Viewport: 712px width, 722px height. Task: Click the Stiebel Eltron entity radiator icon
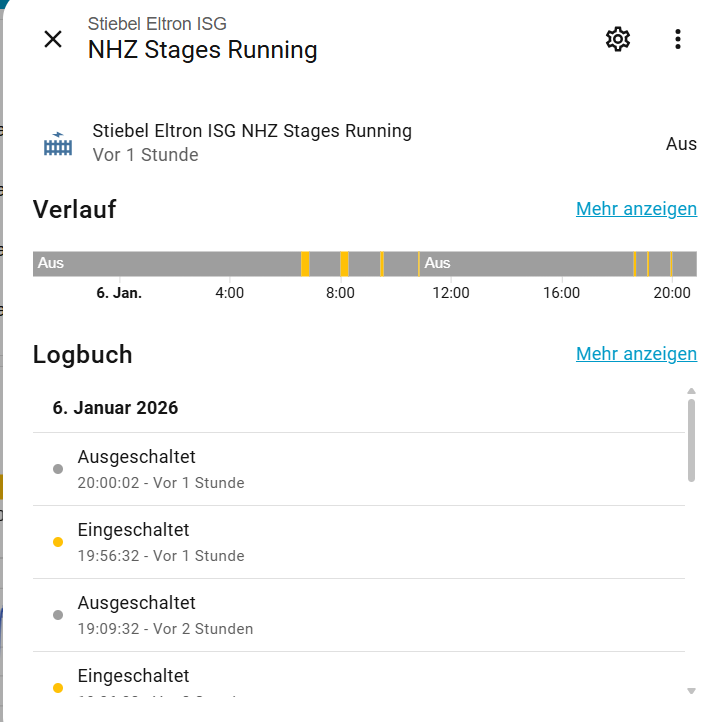tap(58, 144)
